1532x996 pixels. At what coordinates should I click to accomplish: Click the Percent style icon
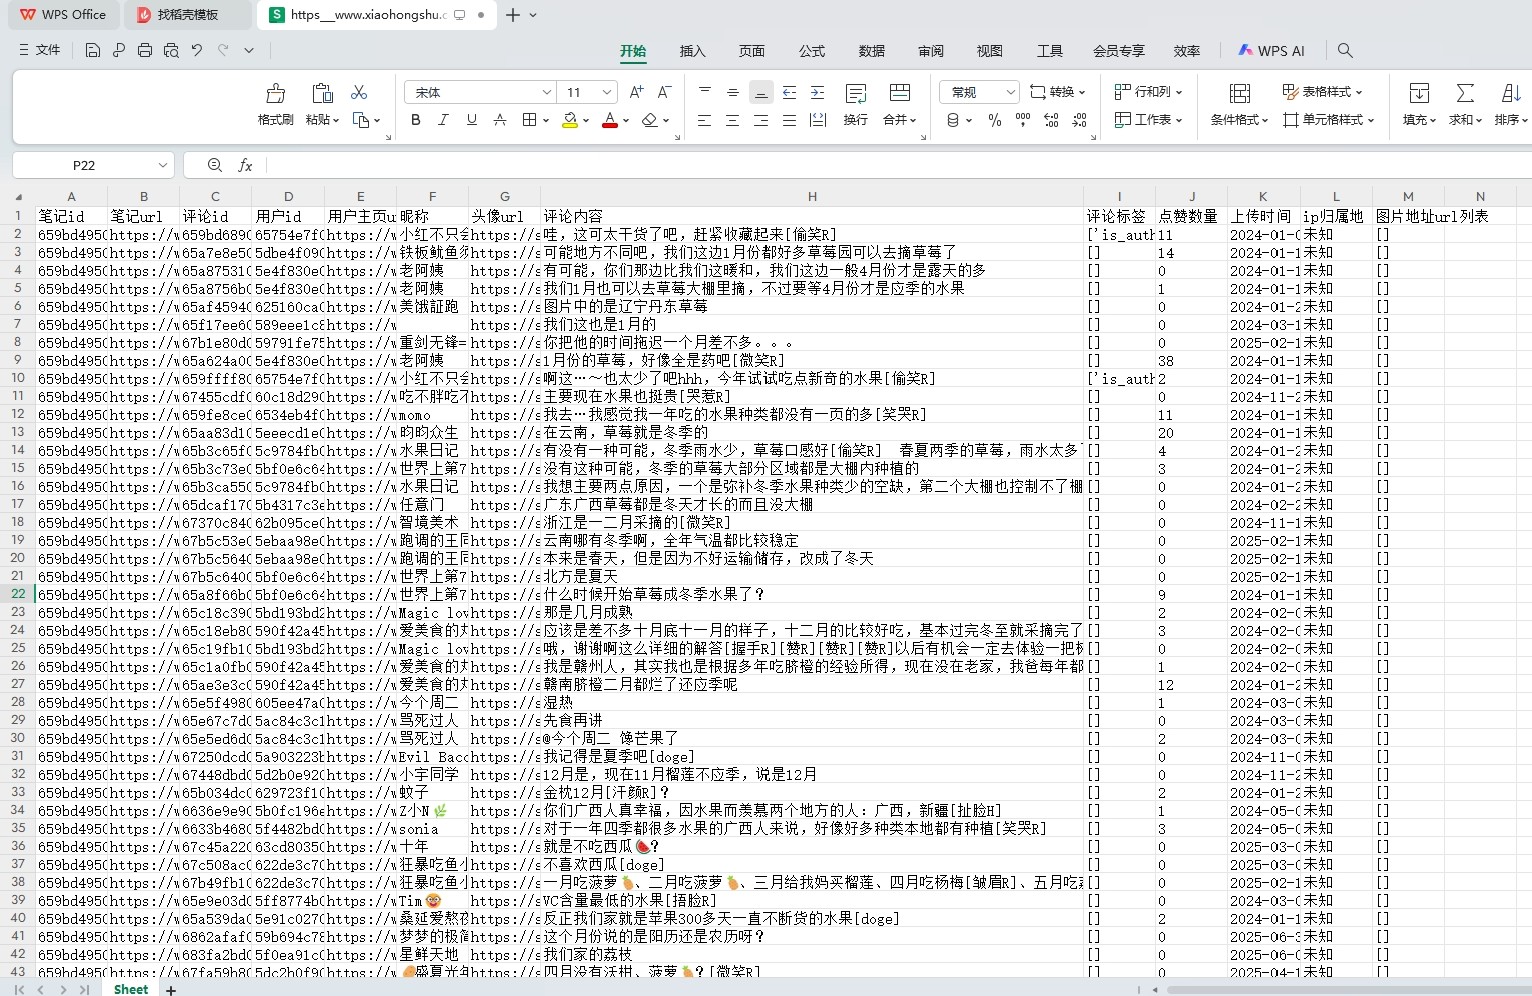(x=994, y=120)
